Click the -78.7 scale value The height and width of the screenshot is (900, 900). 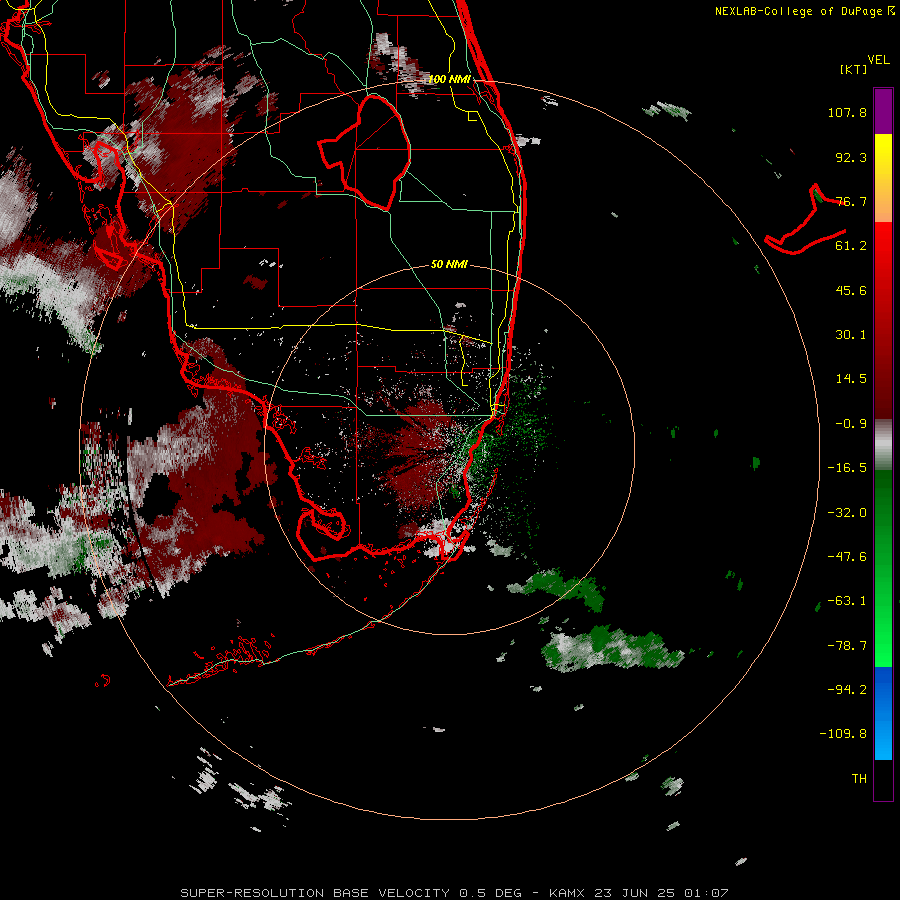tap(847, 646)
